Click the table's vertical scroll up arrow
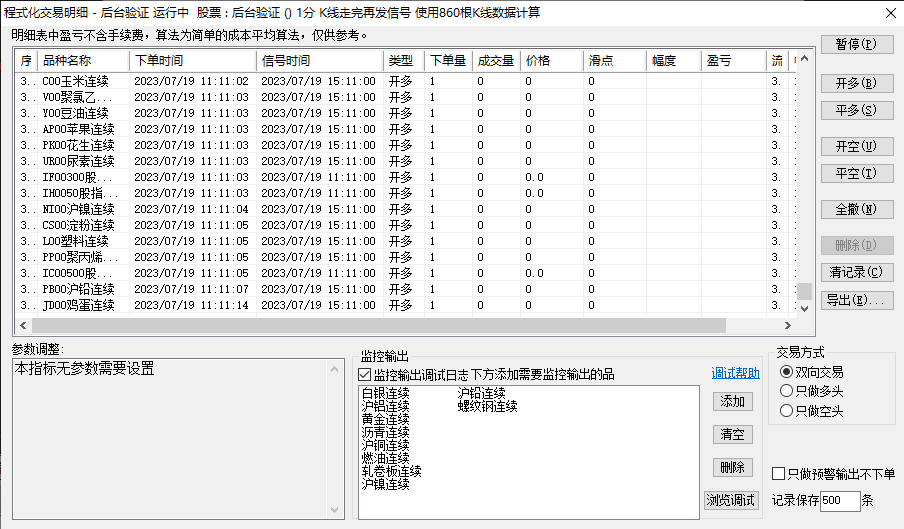 point(805,60)
